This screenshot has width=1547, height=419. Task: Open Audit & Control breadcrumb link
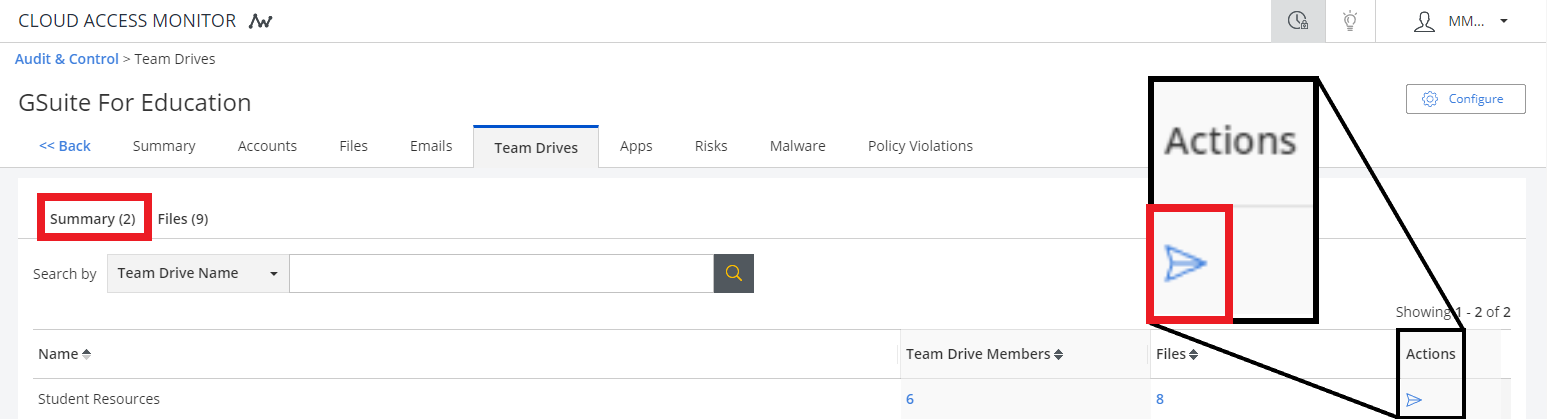pos(67,59)
